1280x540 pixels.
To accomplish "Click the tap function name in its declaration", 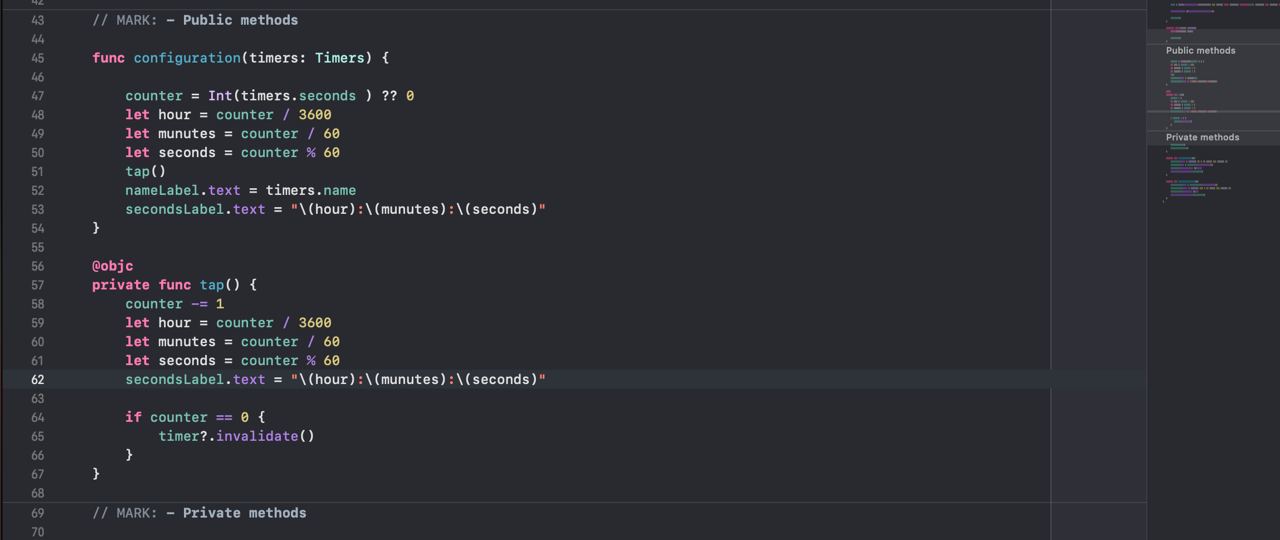I will point(212,285).
